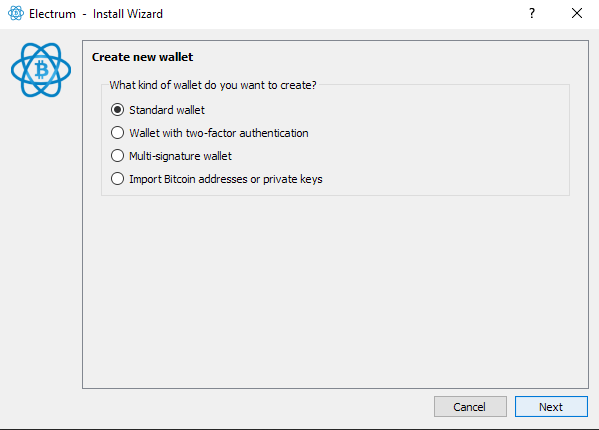Viewport: 599px width, 430px height.
Task: Click the empty area below wallet options
Action: pyautogui.click(x=335, y=290)
